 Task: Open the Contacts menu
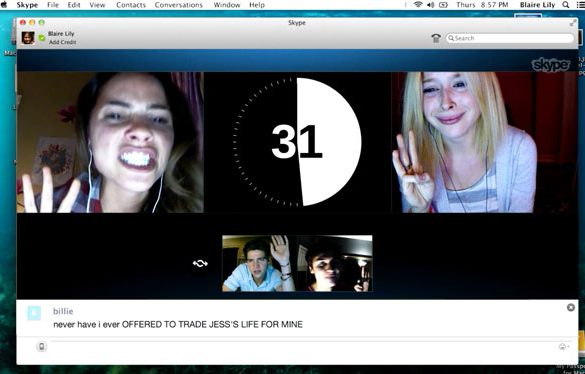131,5
